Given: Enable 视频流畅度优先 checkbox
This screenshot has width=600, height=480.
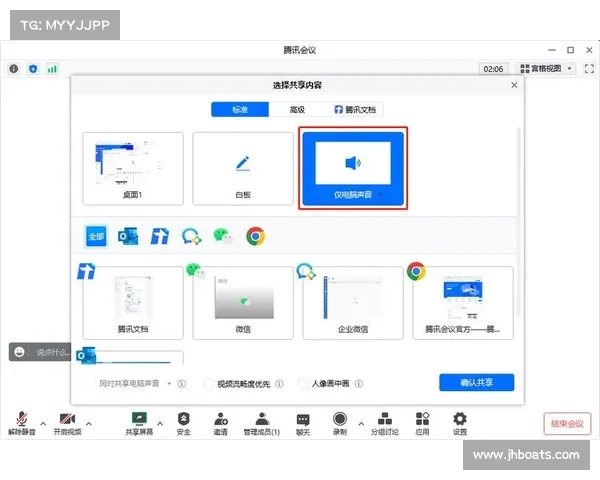Looking at the screenshot, I should point(209,384).
